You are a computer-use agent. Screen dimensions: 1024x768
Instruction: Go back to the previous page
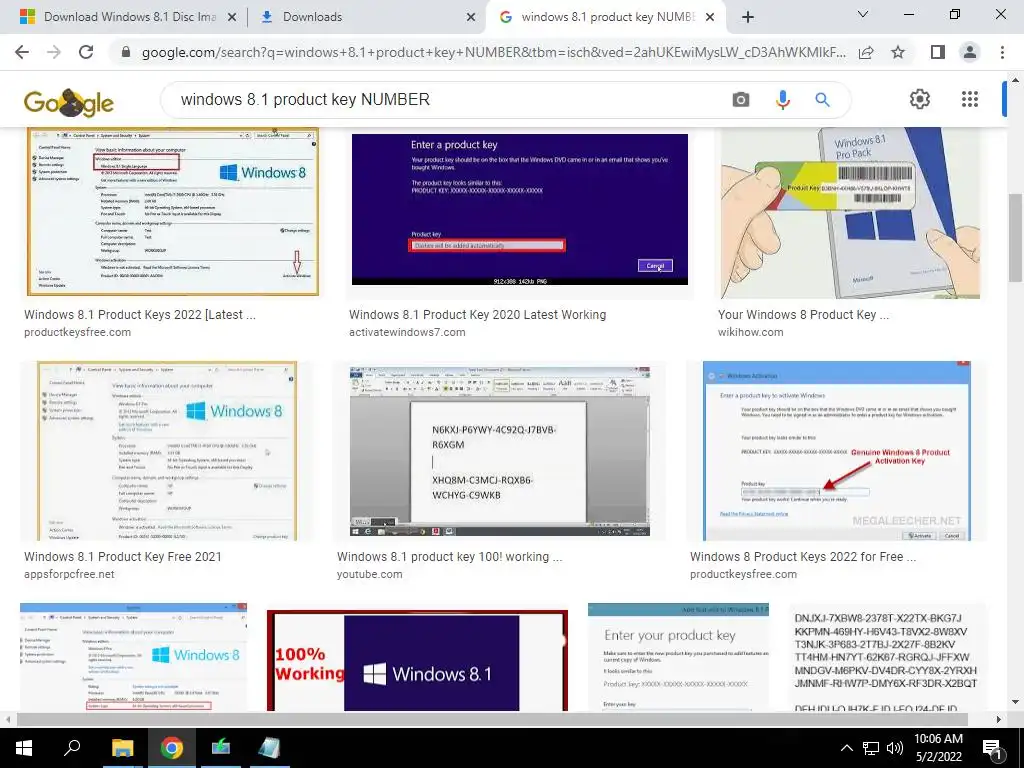(x=22, y=52)
